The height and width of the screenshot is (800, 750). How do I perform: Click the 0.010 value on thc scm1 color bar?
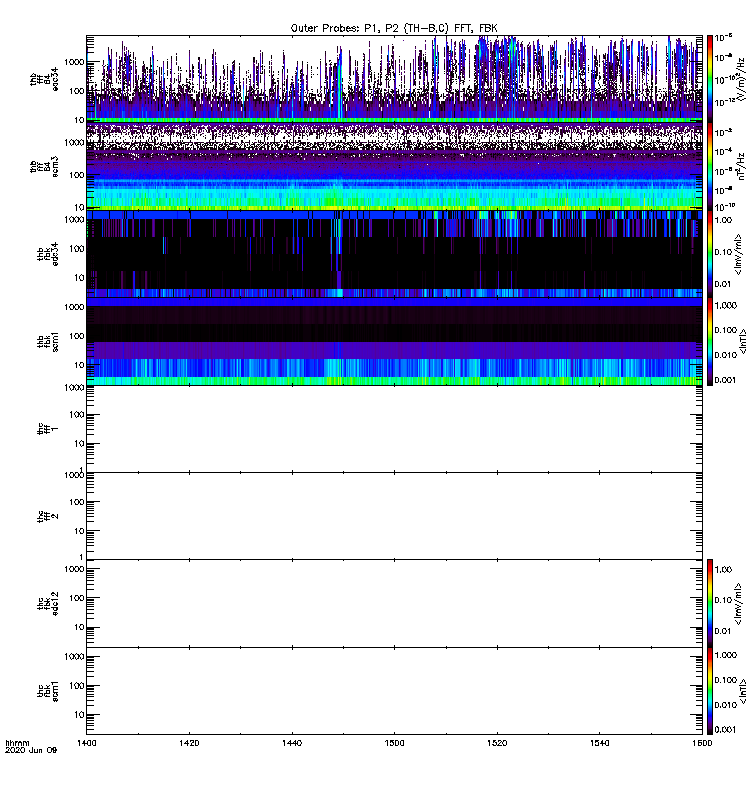coord(726,705)
